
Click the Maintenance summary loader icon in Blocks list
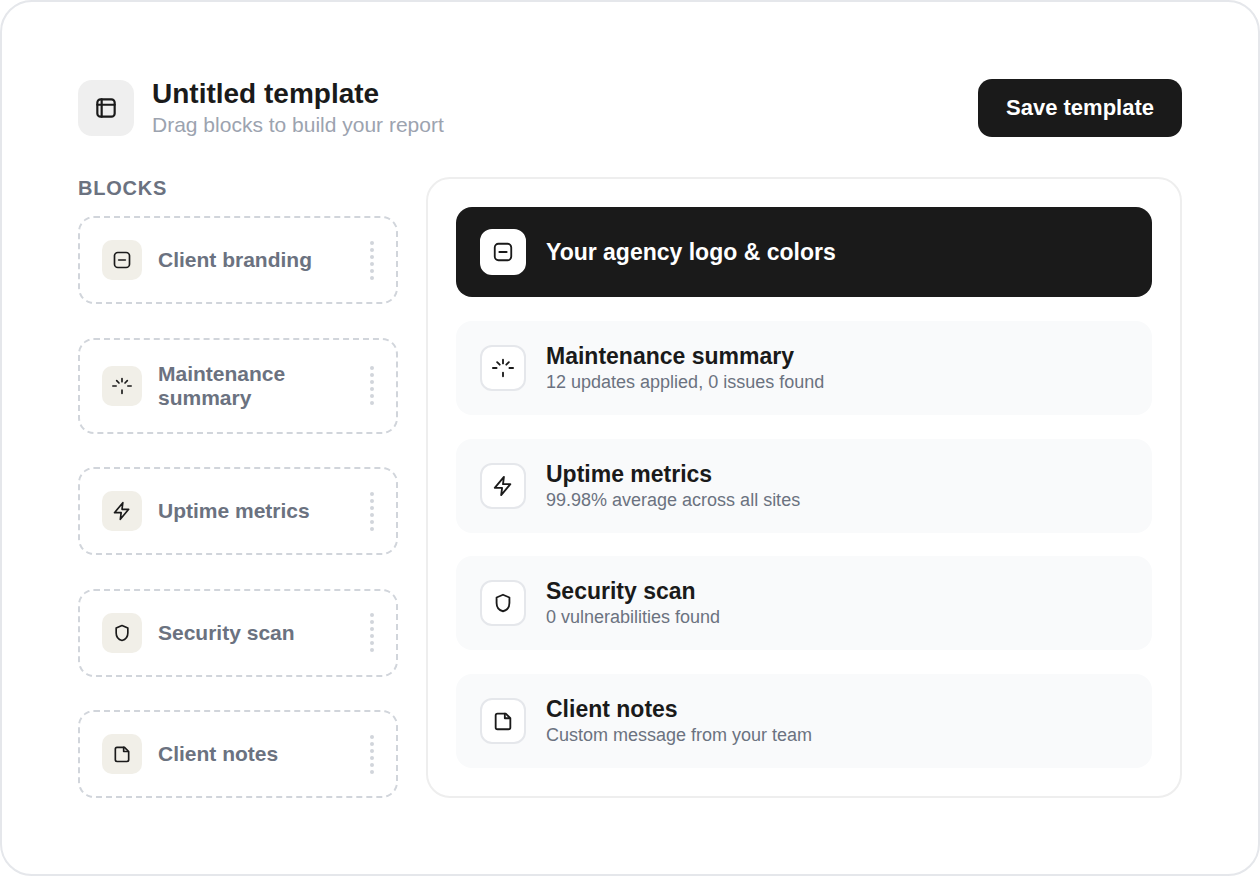tap(122, 386)
